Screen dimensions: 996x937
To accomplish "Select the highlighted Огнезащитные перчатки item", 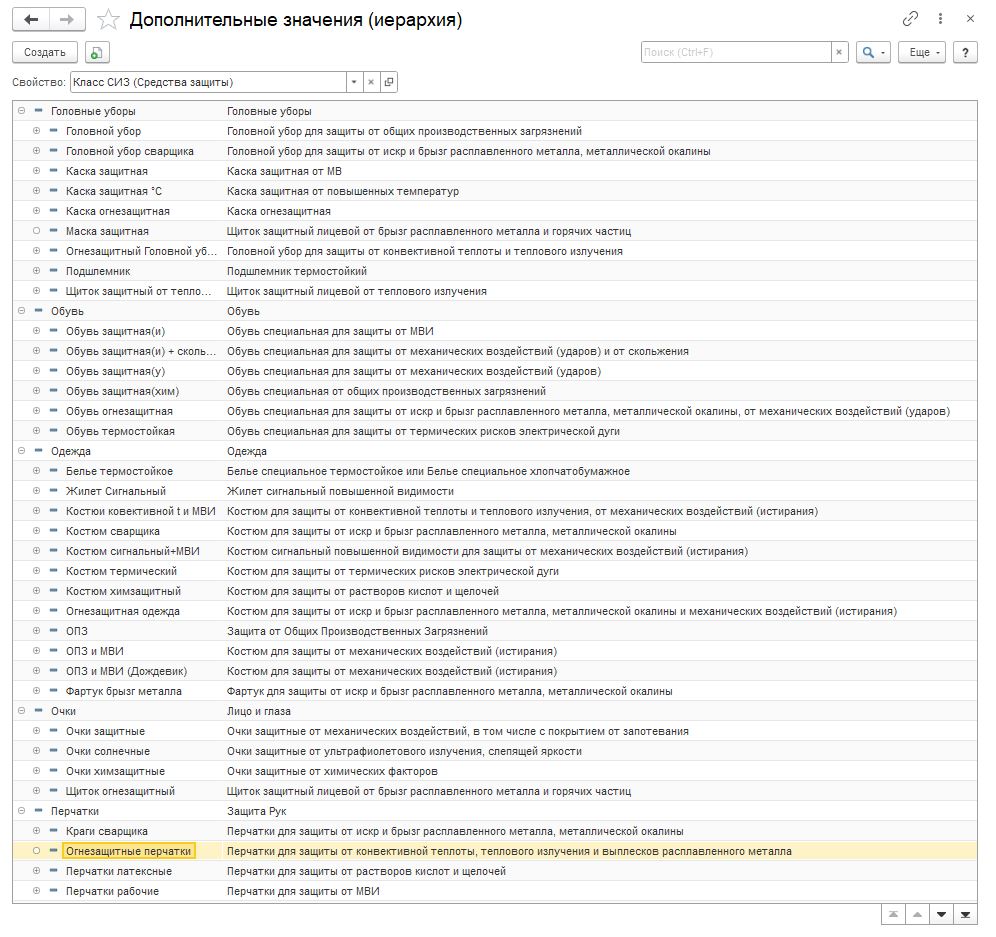I will [128, 851].
